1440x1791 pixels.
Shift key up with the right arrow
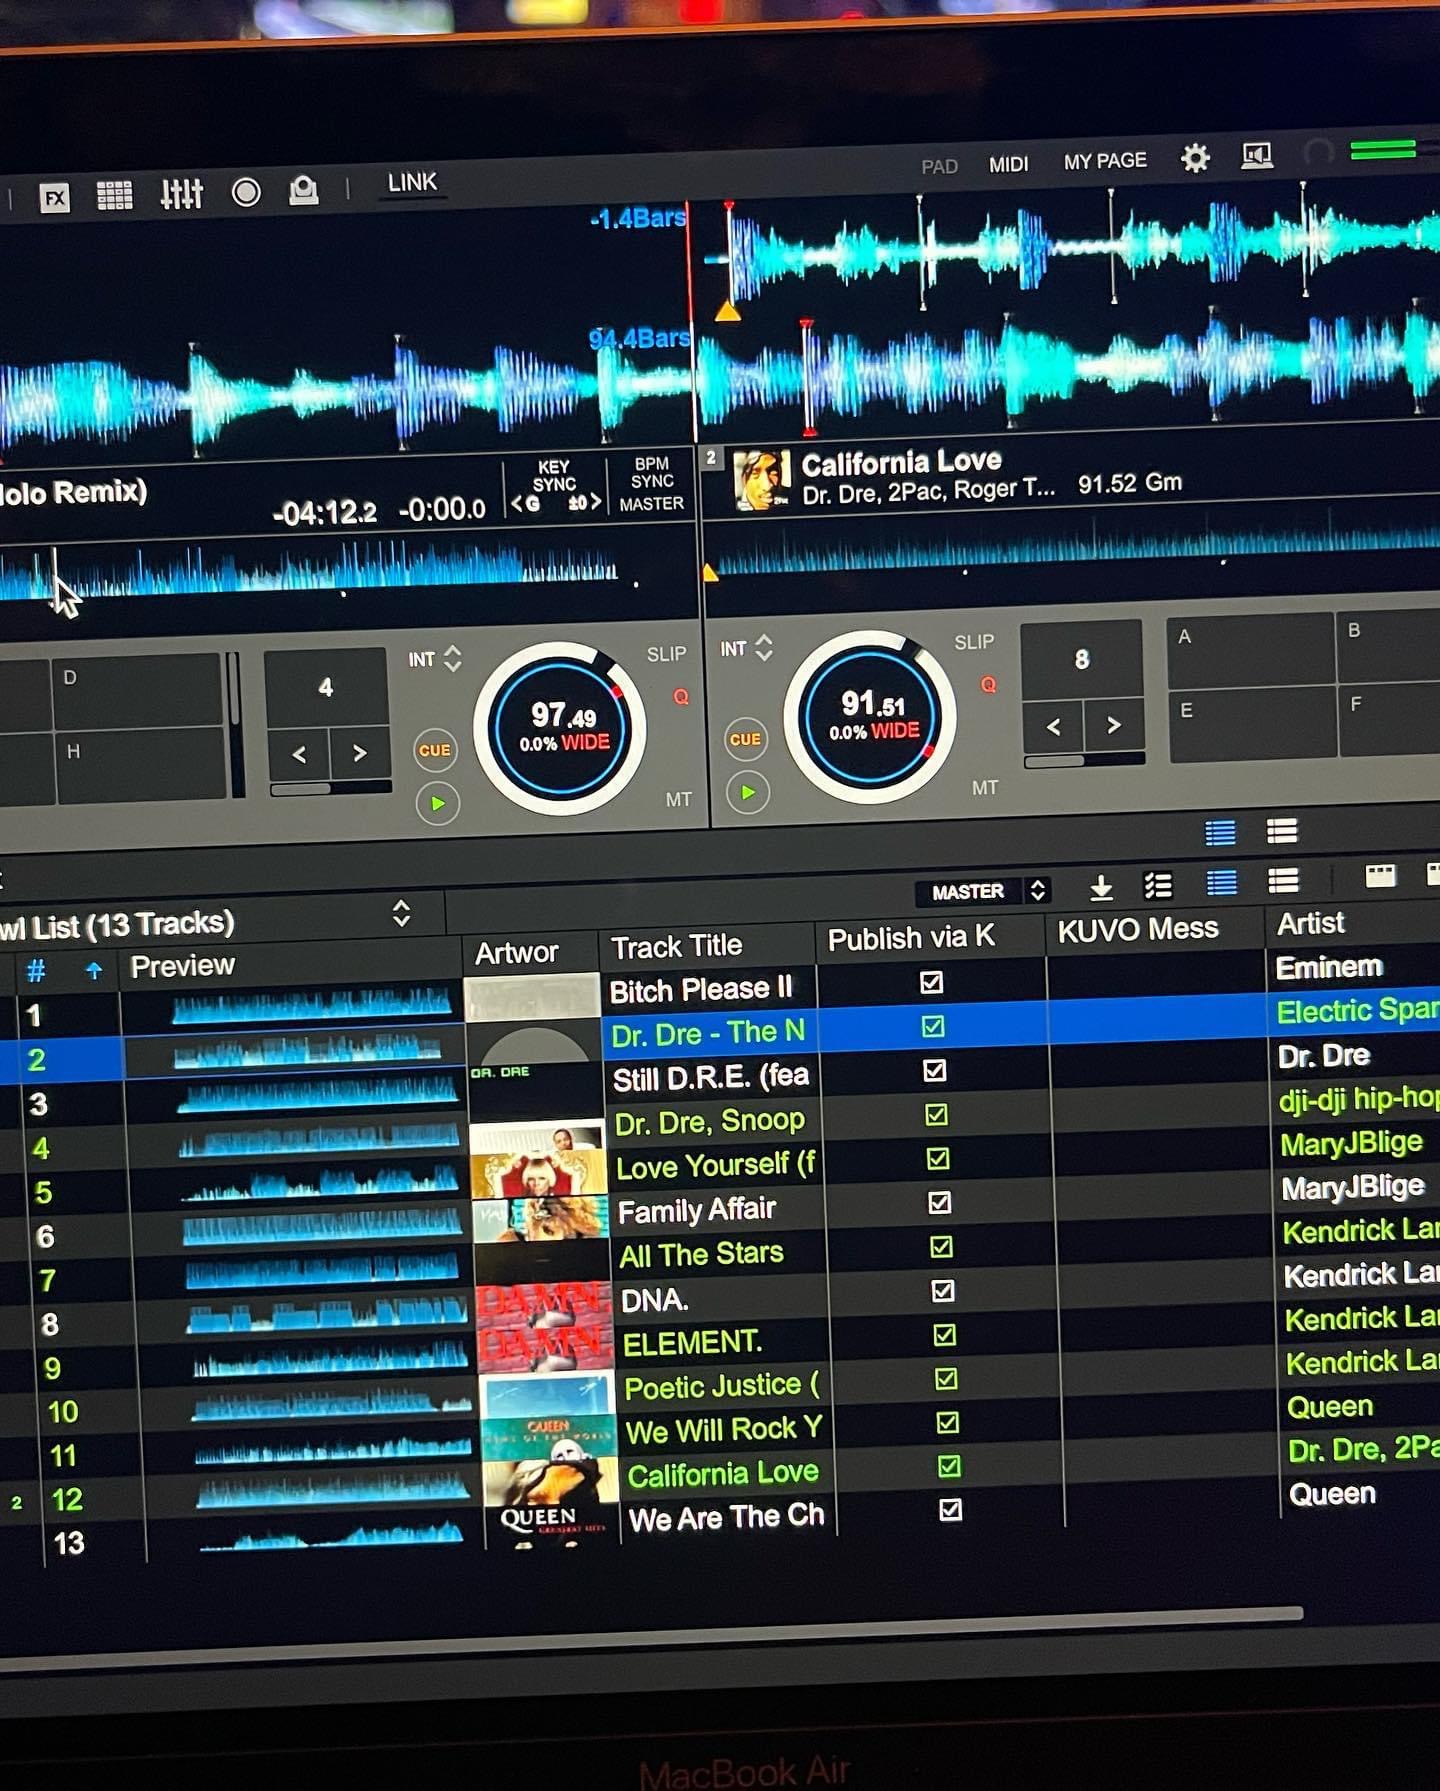[596, 501]
